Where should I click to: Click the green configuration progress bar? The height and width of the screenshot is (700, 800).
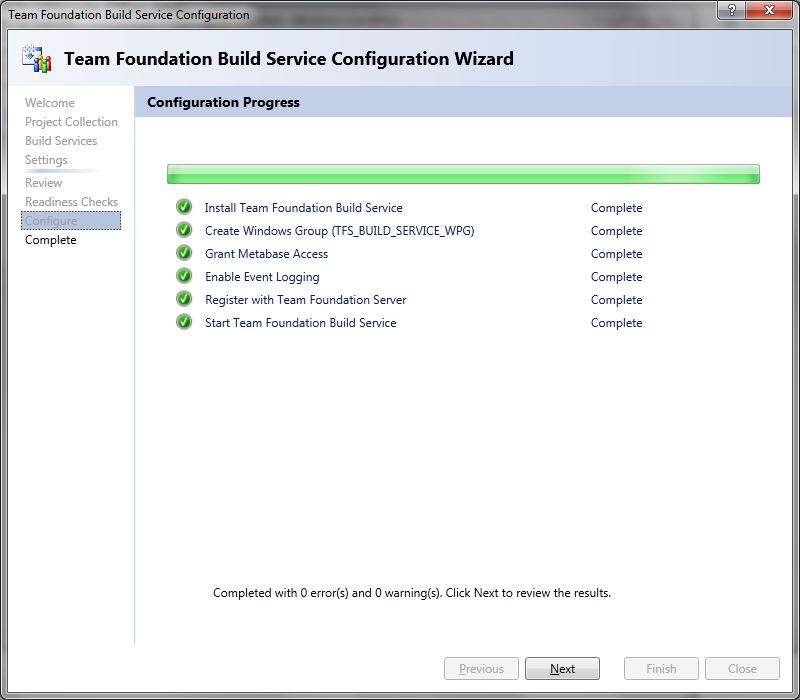click(463, 174)
